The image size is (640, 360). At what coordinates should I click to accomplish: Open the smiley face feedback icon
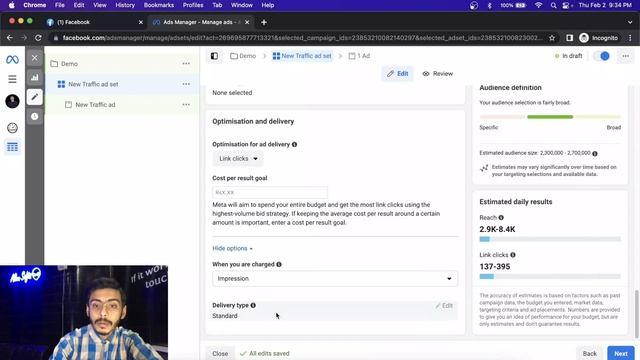(x=12, y=128)
